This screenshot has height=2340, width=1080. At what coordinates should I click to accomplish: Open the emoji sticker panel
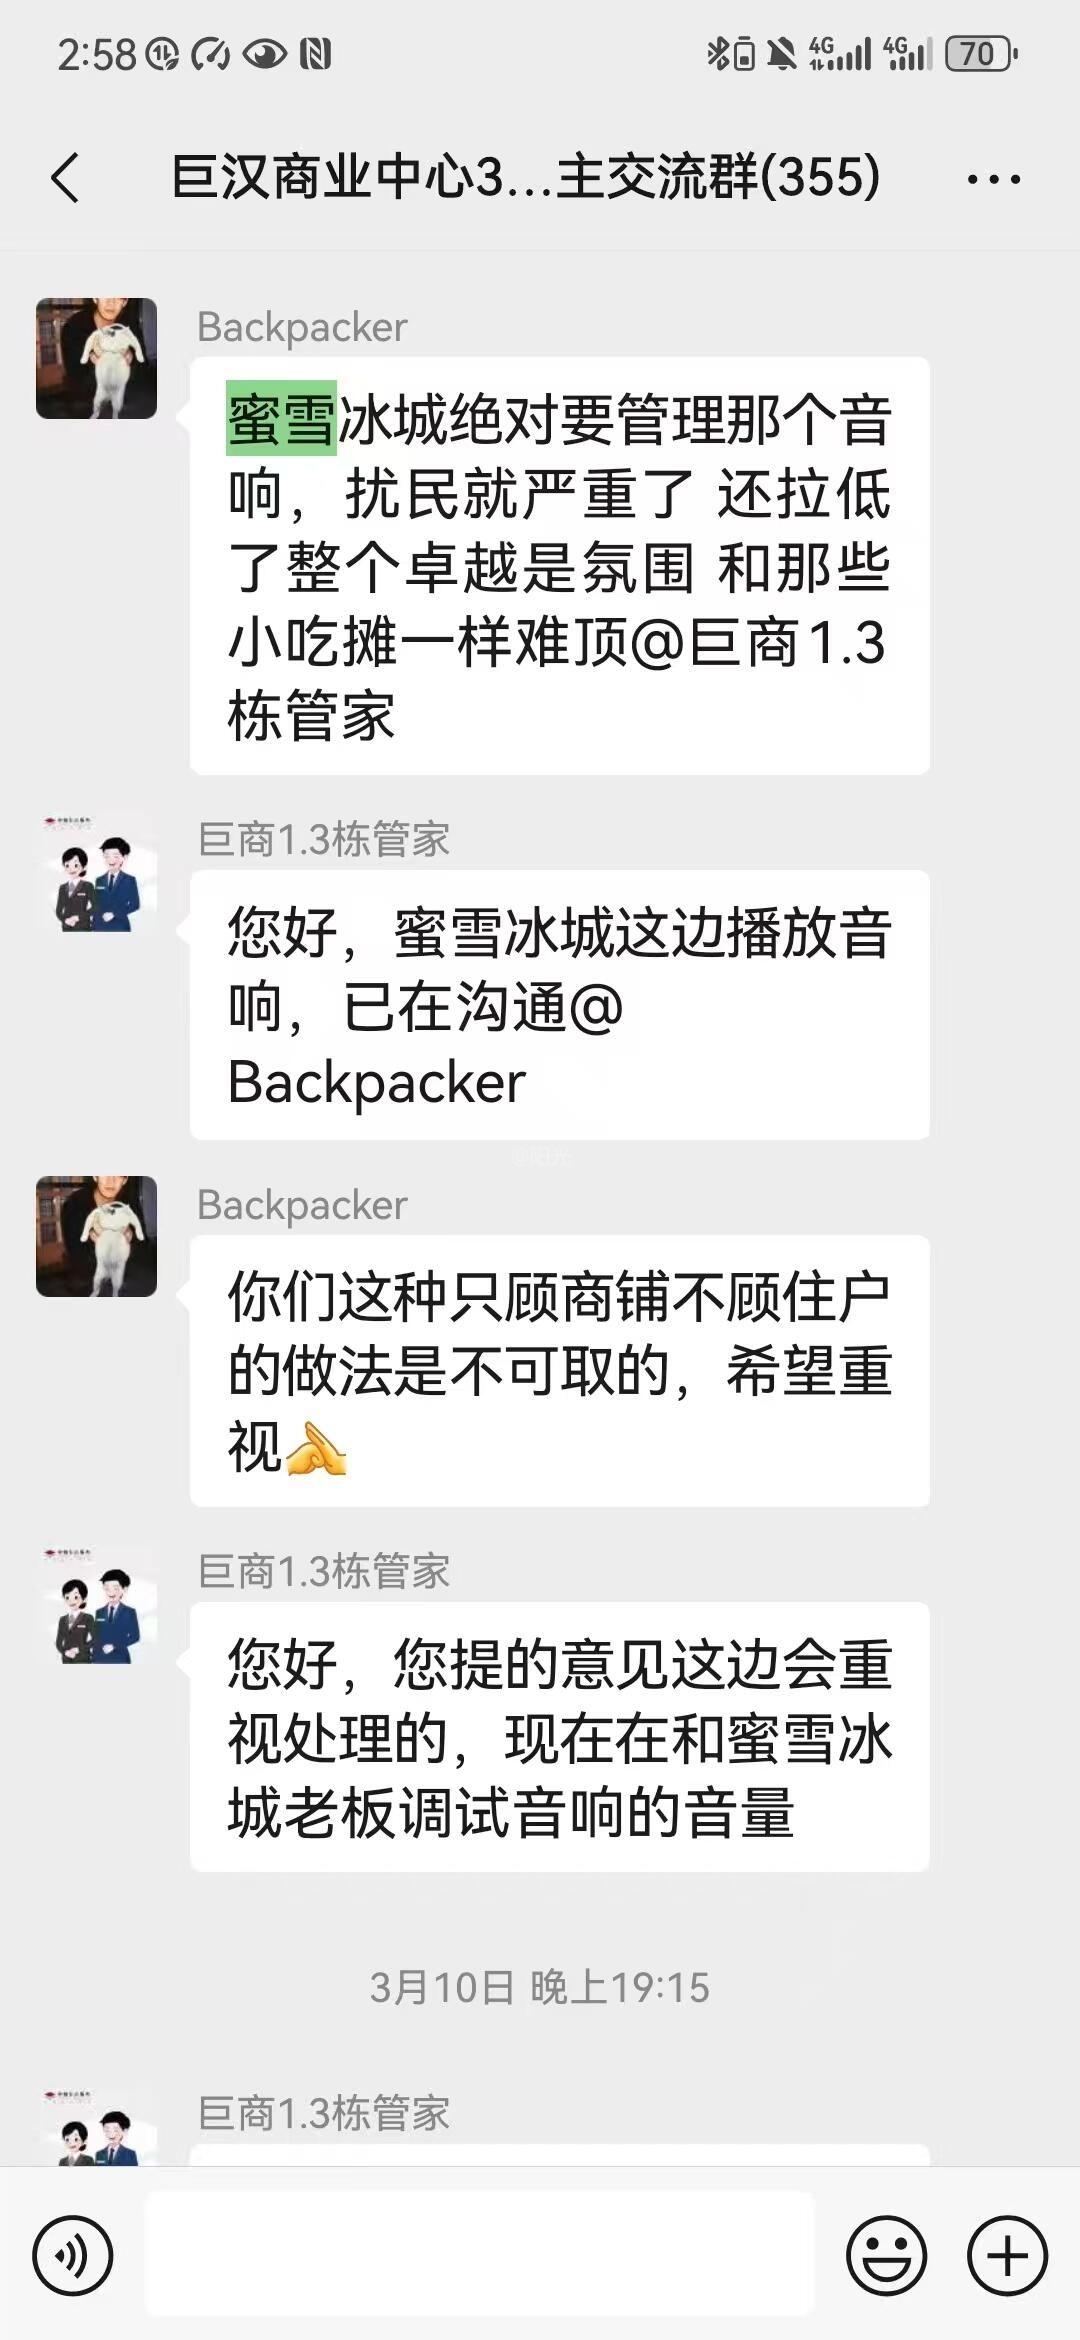[887, 2257]
